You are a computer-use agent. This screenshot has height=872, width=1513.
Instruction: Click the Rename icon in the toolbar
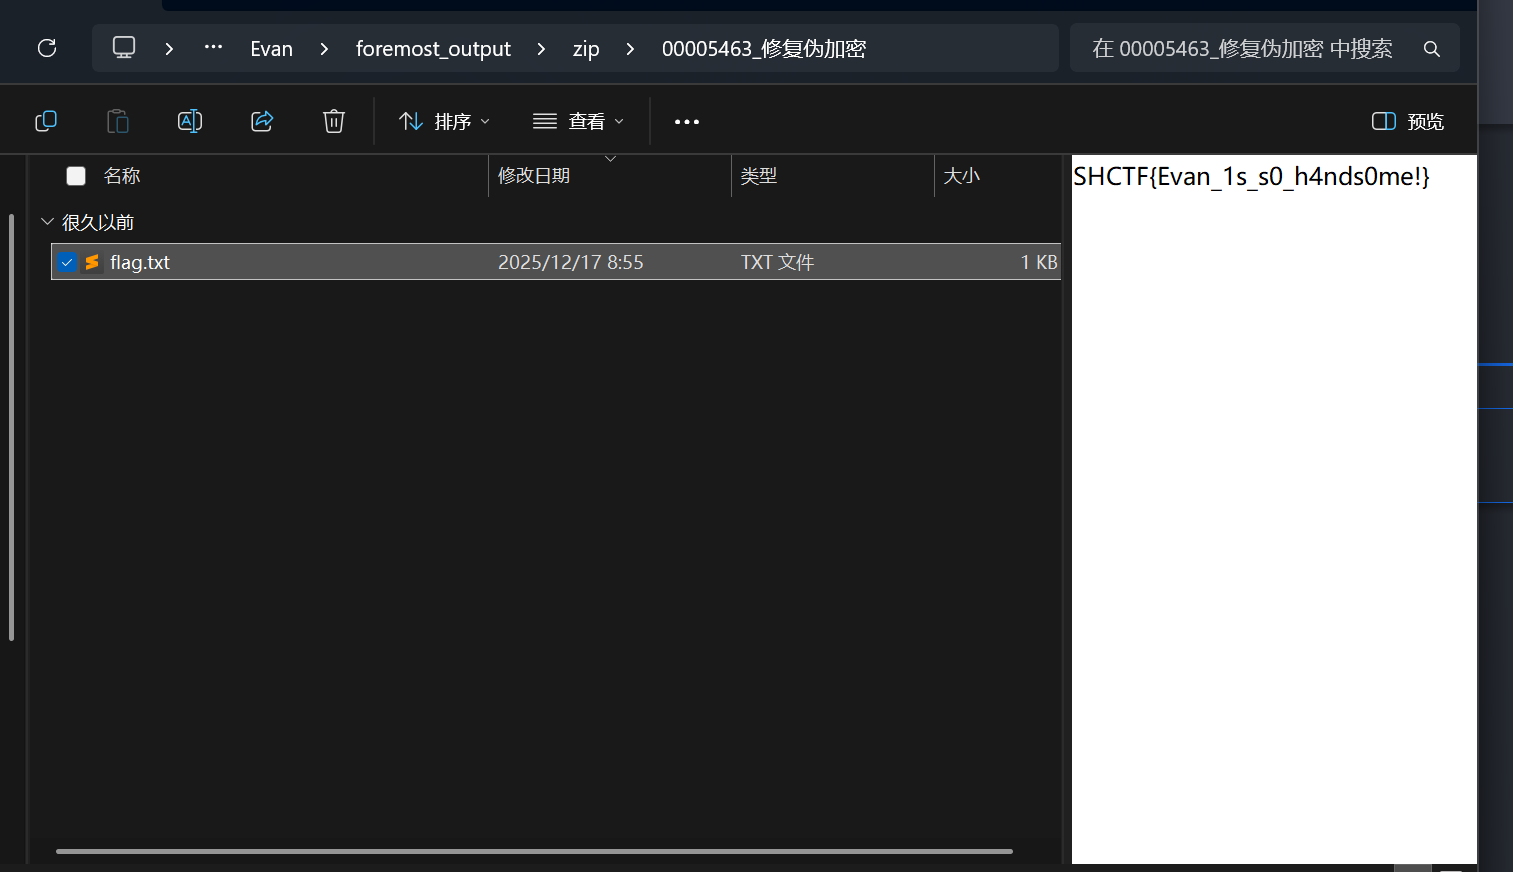coord(190,121)
